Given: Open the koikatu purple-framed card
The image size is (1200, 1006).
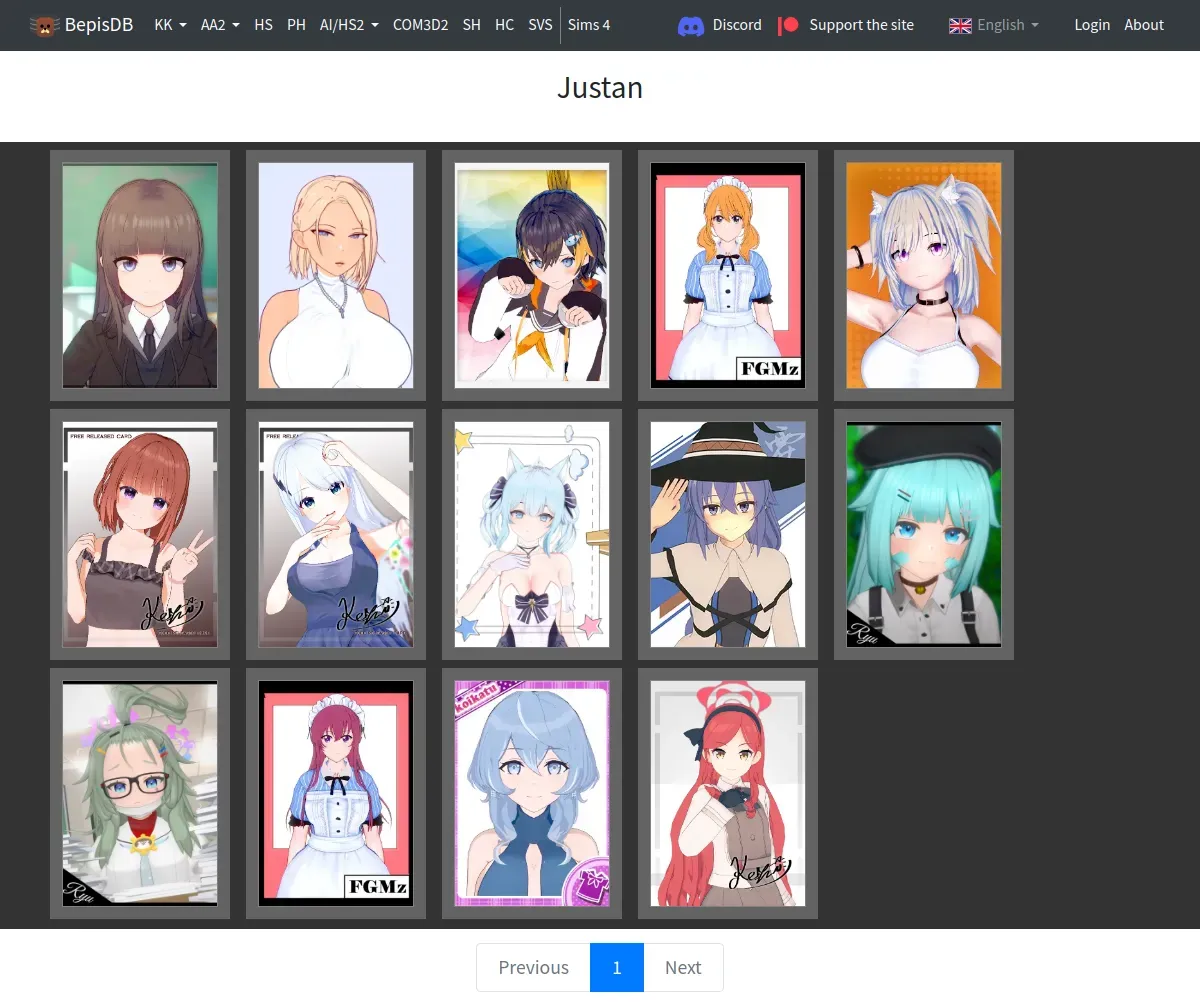Looking at the screenshot, I should [532, 793].
